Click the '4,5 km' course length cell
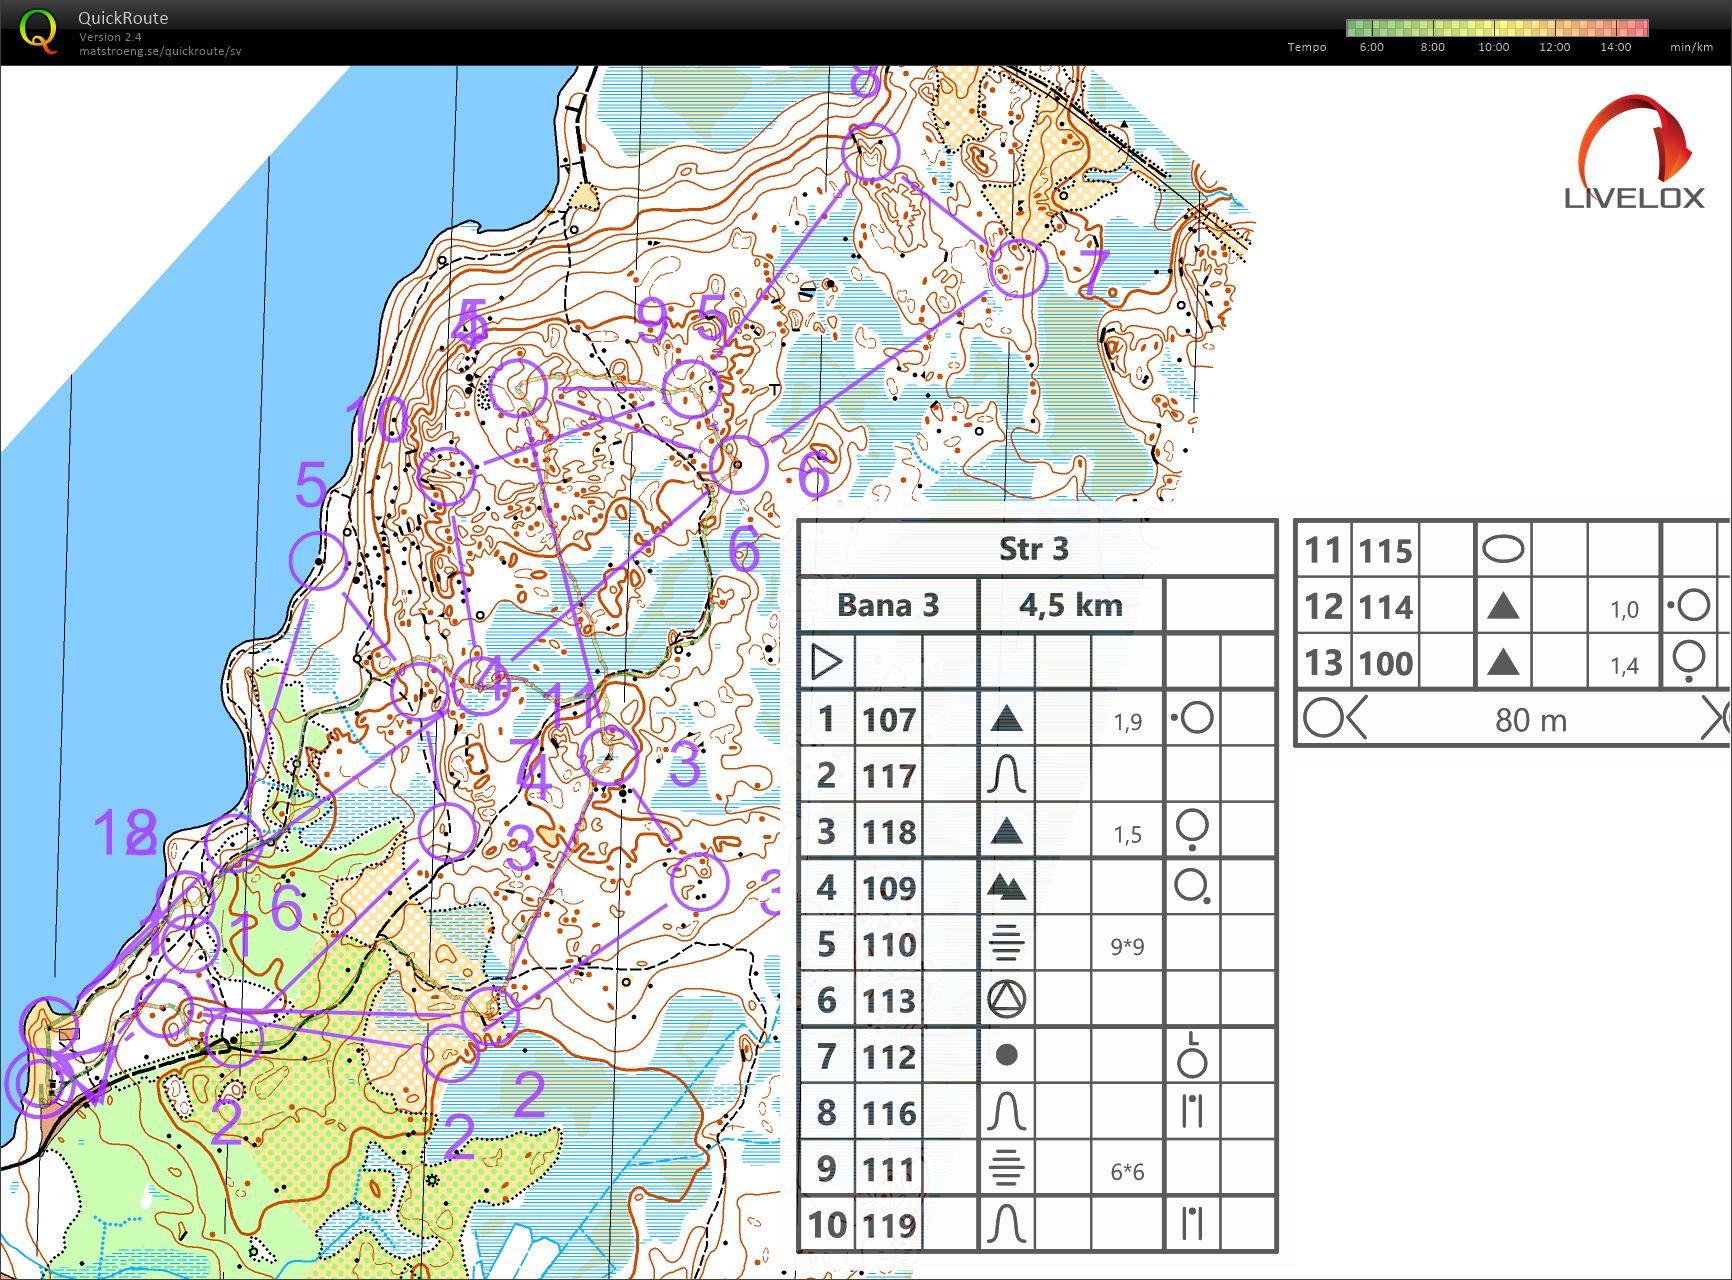Screen dimensions: 1732x1280 click(x=1071, y=605)
